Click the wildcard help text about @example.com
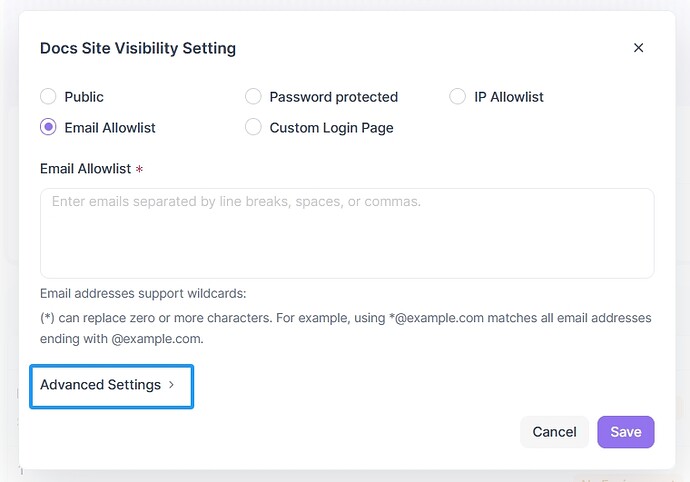The height and width of the screenshot is (482, 690). tap(345, 328)
